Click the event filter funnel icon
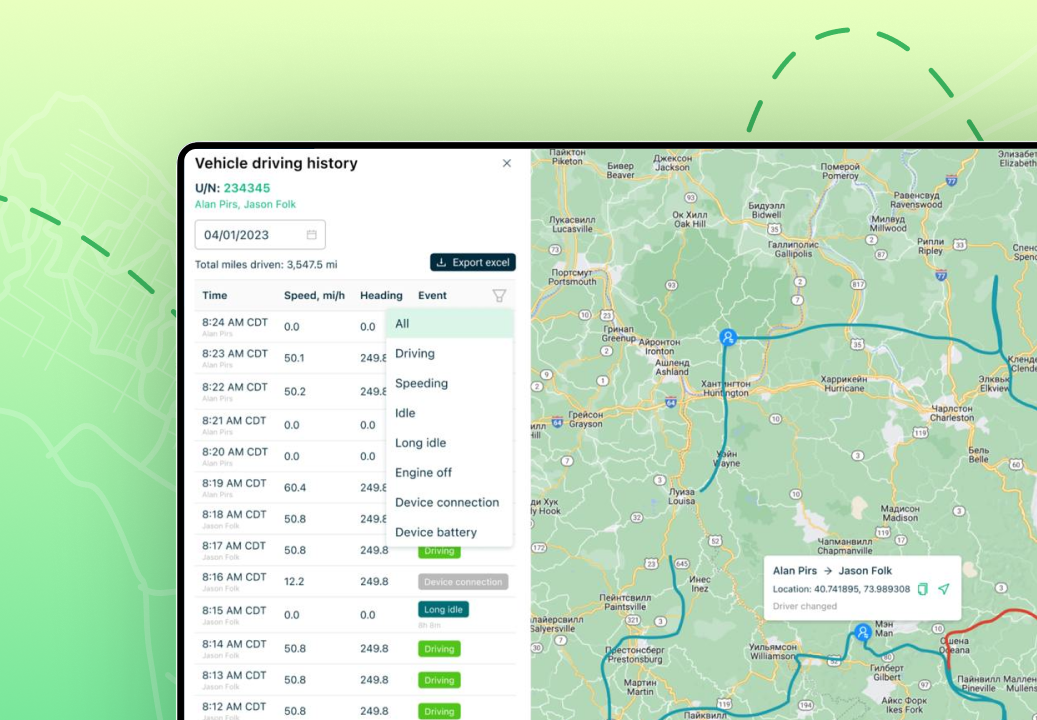 click(499, 295)
